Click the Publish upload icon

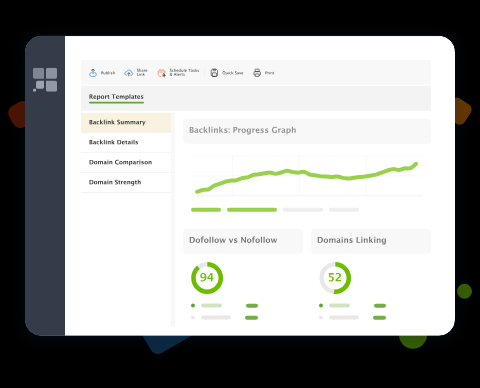point(93,73)
